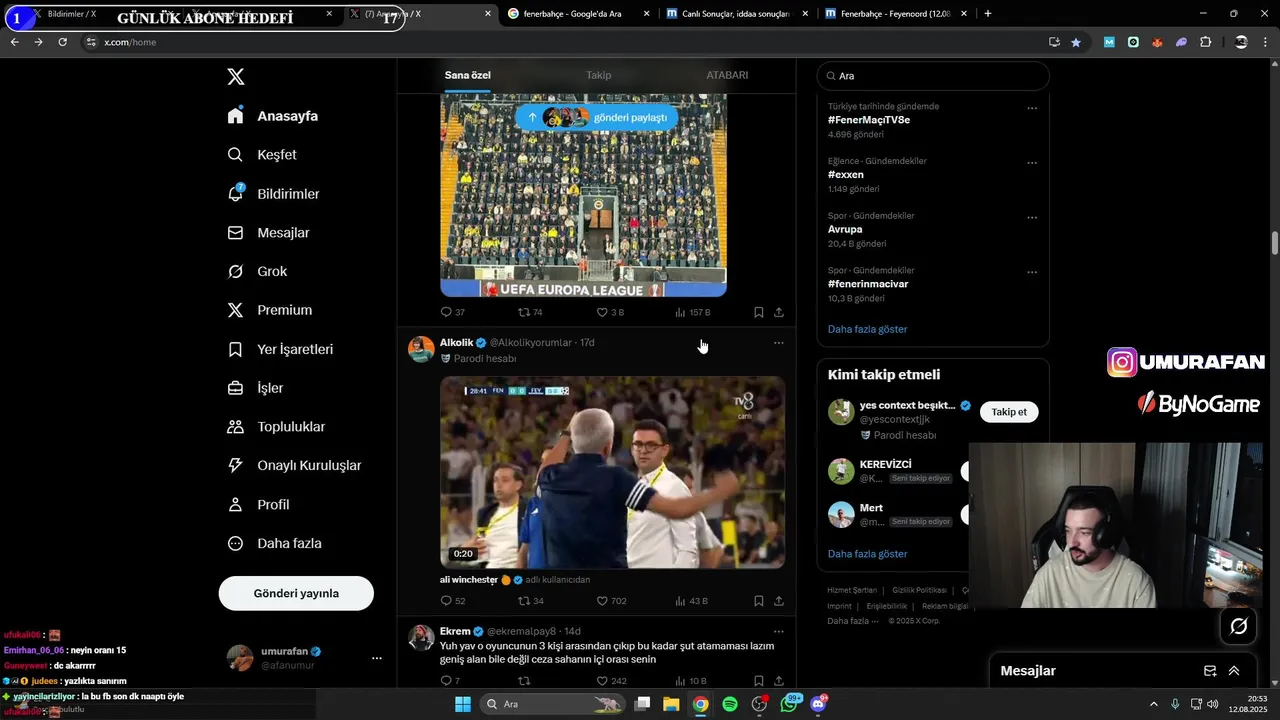1280x720 pixels.
Task: Click the Gönderi yayınla button
Action: 296,593
